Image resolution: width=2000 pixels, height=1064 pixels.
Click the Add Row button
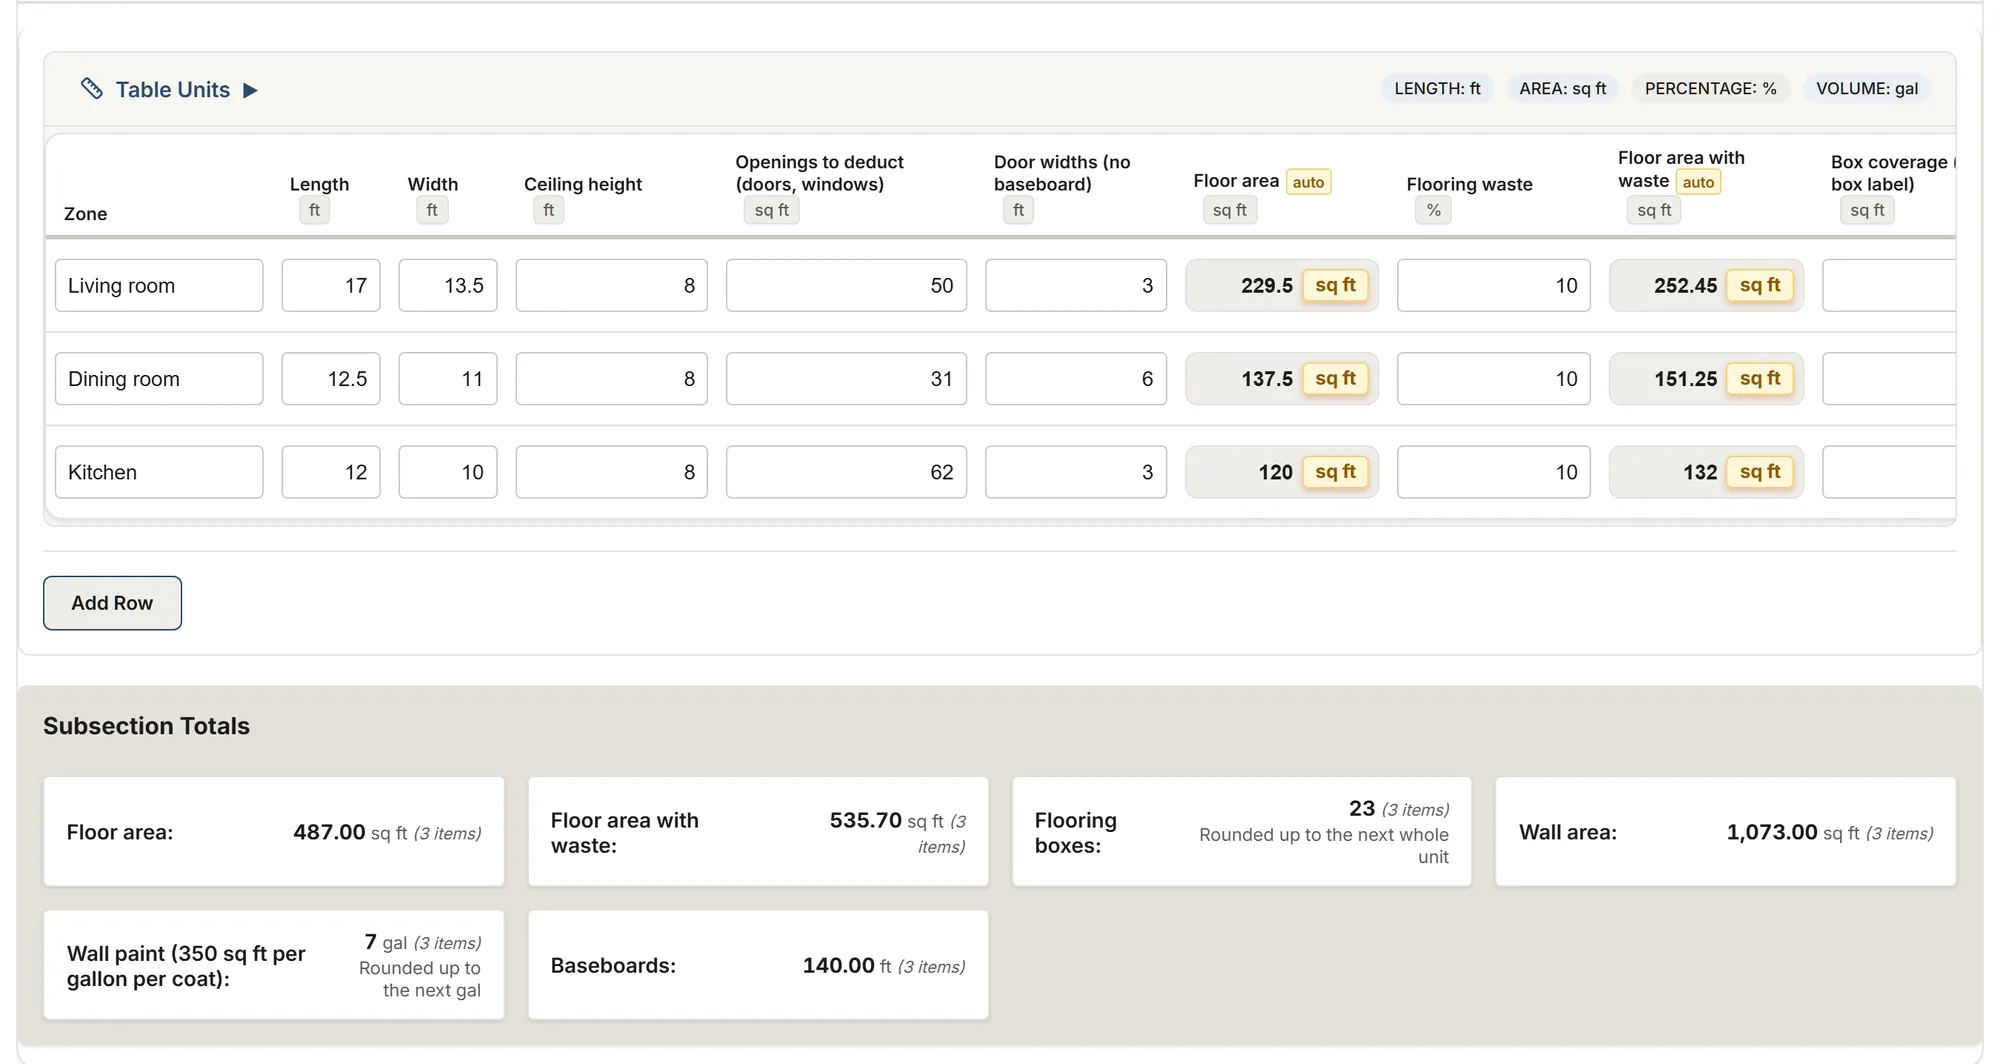point(112,603)
